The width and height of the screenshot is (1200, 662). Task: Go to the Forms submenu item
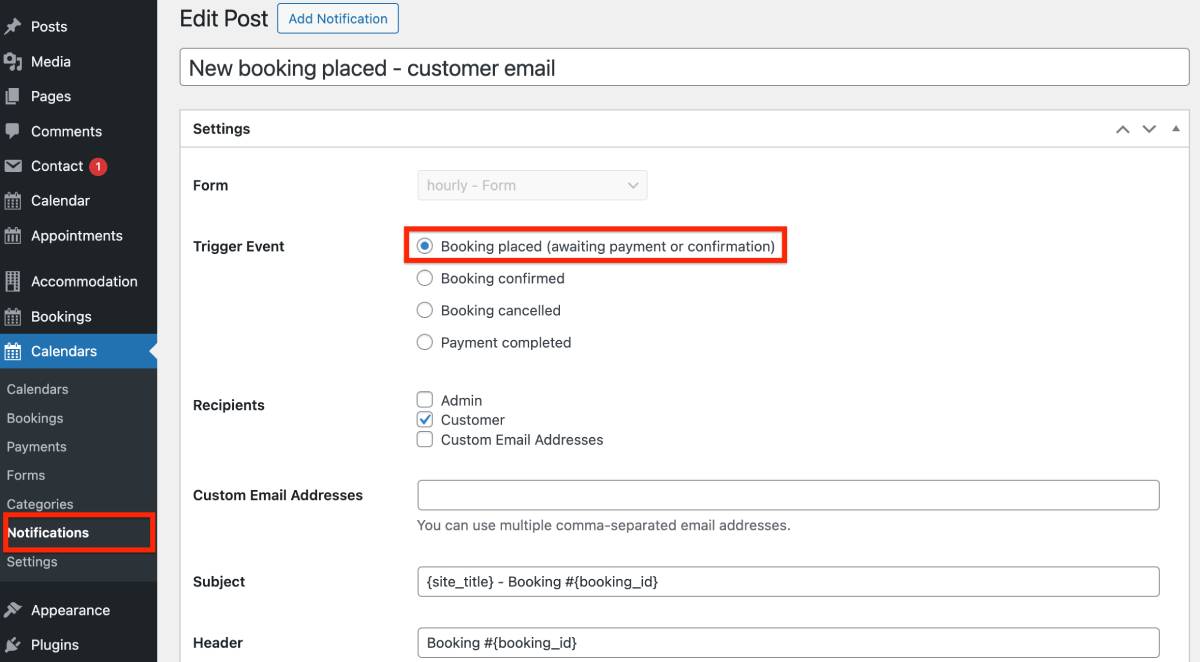click(26, 475)
